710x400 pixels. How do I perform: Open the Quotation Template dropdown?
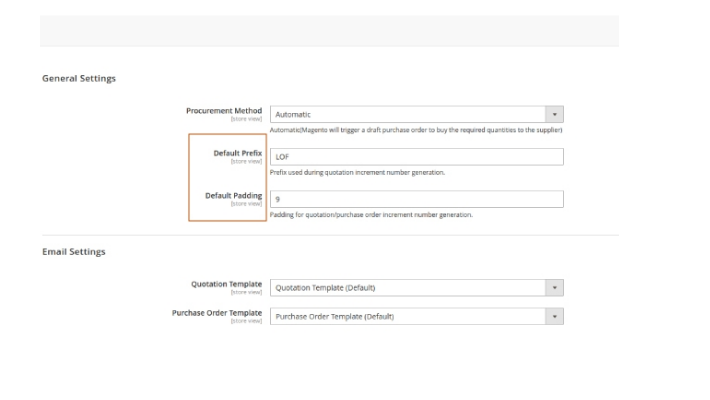pyautogui.click(x=408, y=288)
